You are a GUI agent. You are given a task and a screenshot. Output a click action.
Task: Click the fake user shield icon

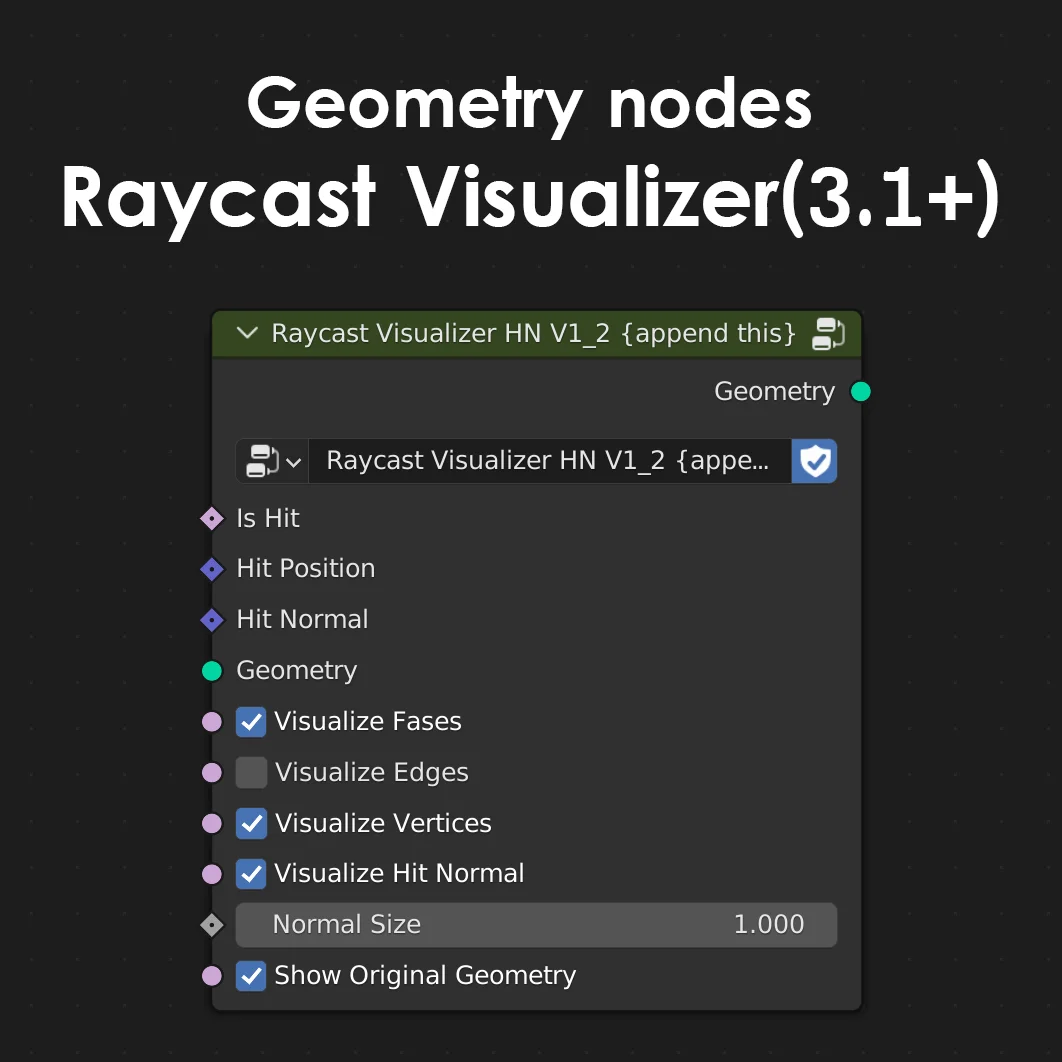click(814, 461)
